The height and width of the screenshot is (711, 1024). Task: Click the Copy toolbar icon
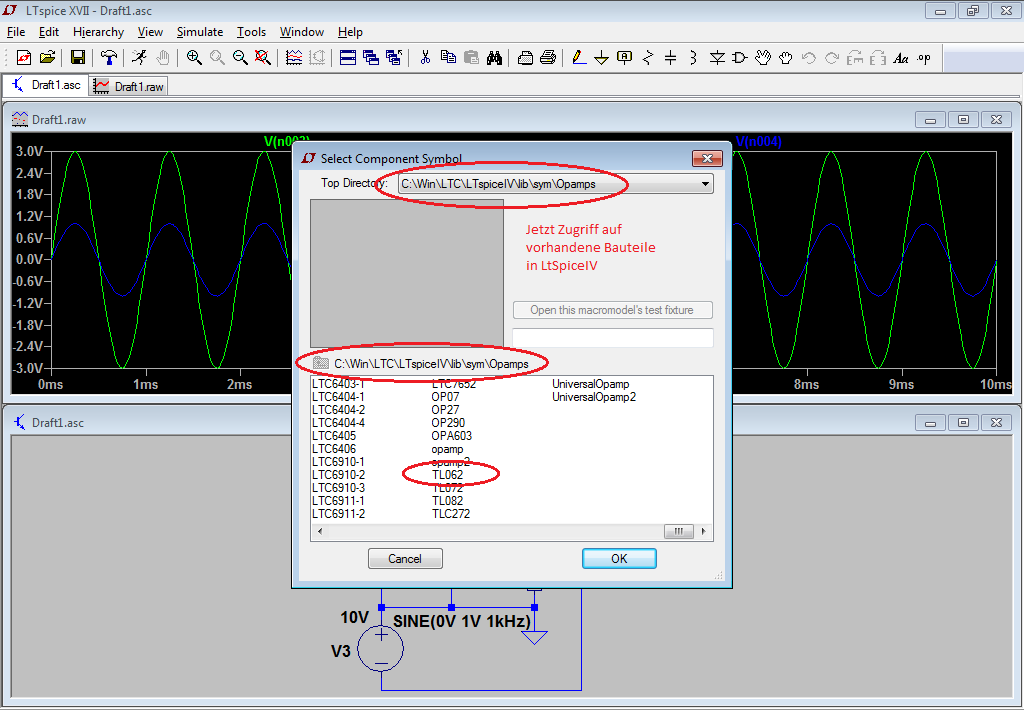pos(448,58)
